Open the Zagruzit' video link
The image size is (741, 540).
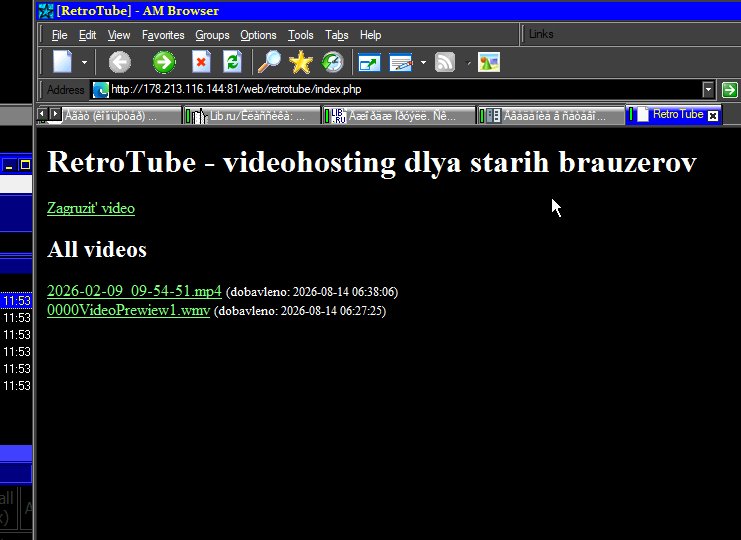point(91,208)
